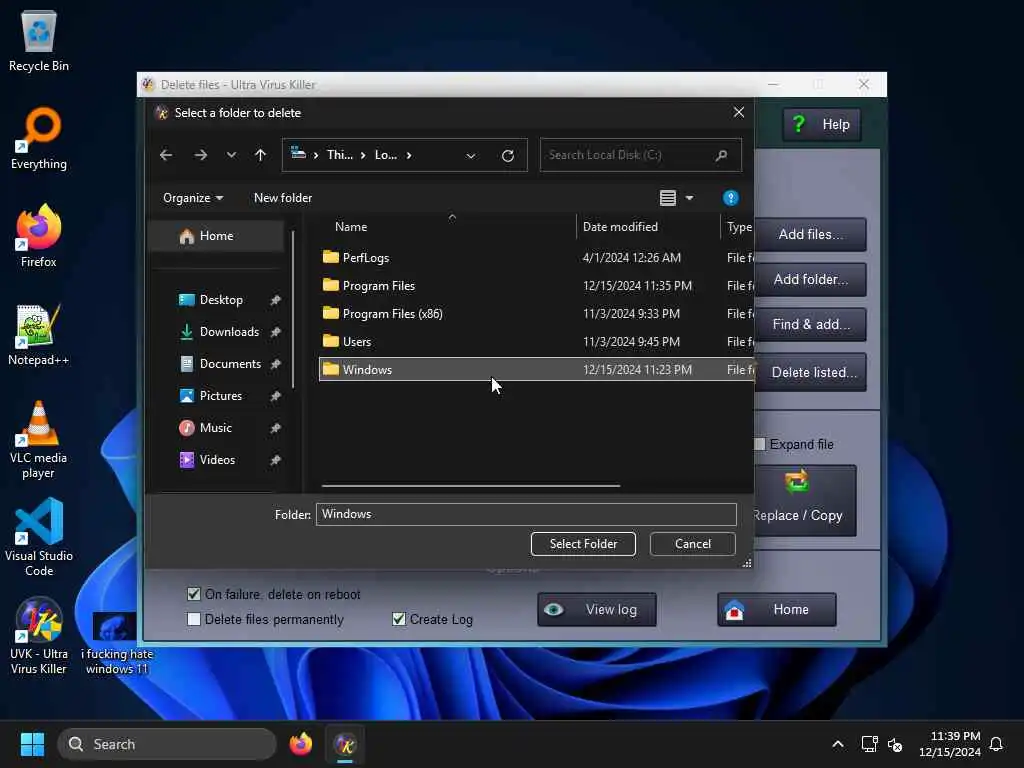Select the Users folder
Viewport: 1024px width, 768px height.
pos(536,342)
